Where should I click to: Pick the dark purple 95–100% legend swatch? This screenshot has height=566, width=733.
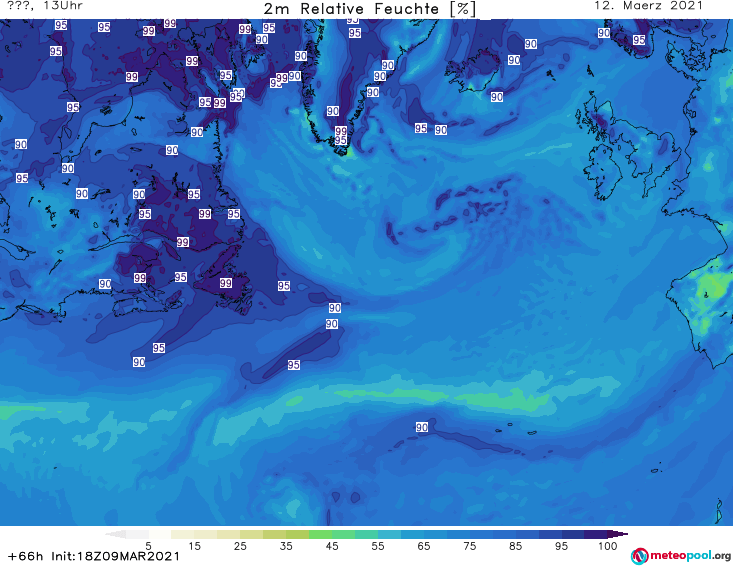[x=596, y=534]
